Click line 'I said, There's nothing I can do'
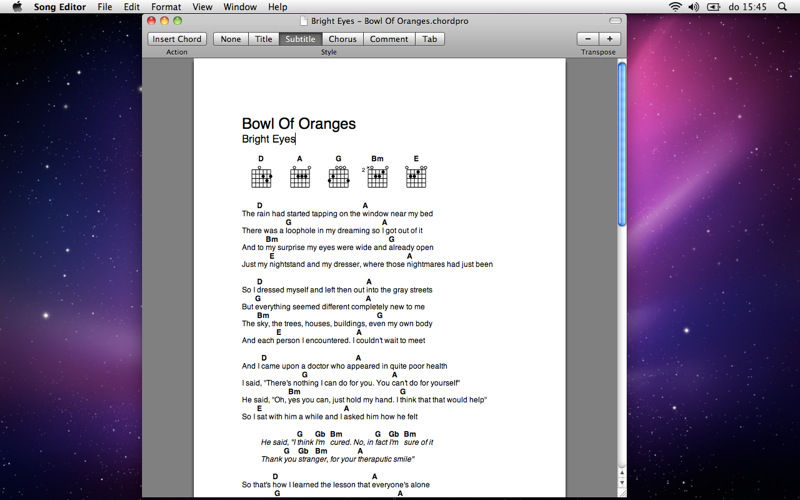 pos(351,383)
